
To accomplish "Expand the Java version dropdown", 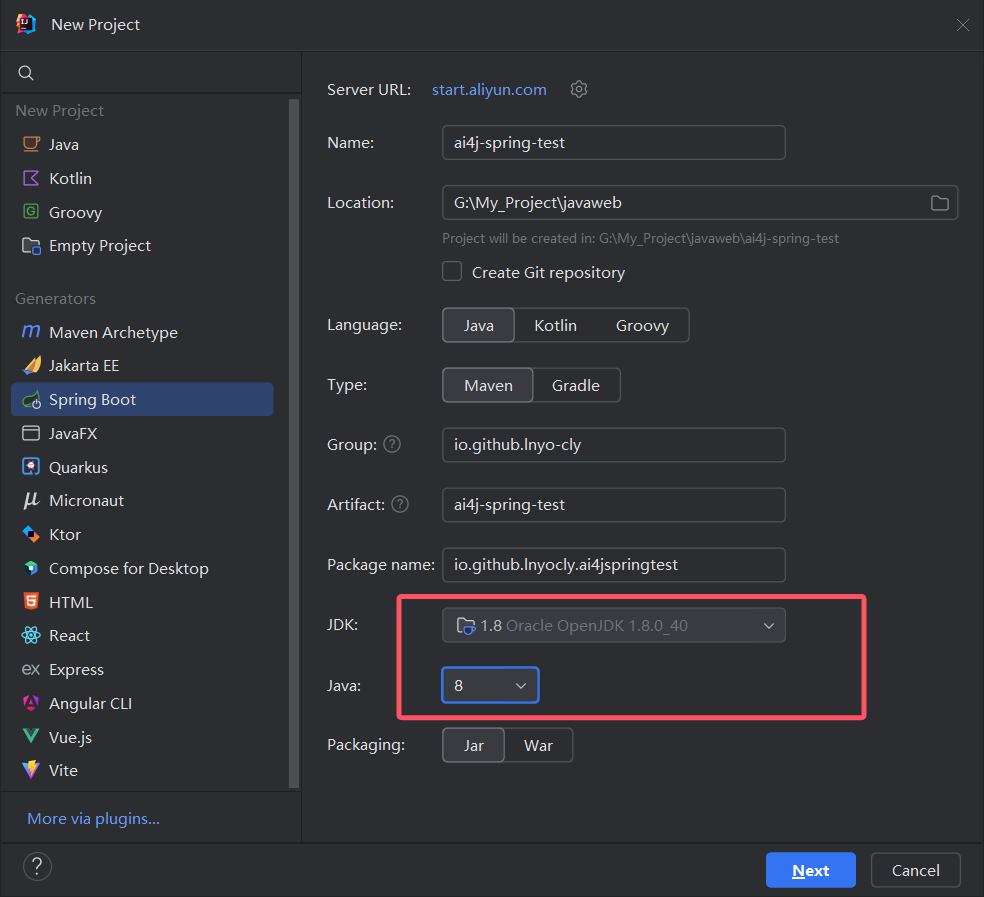I will pyautogui.click(x=490, y=685).
